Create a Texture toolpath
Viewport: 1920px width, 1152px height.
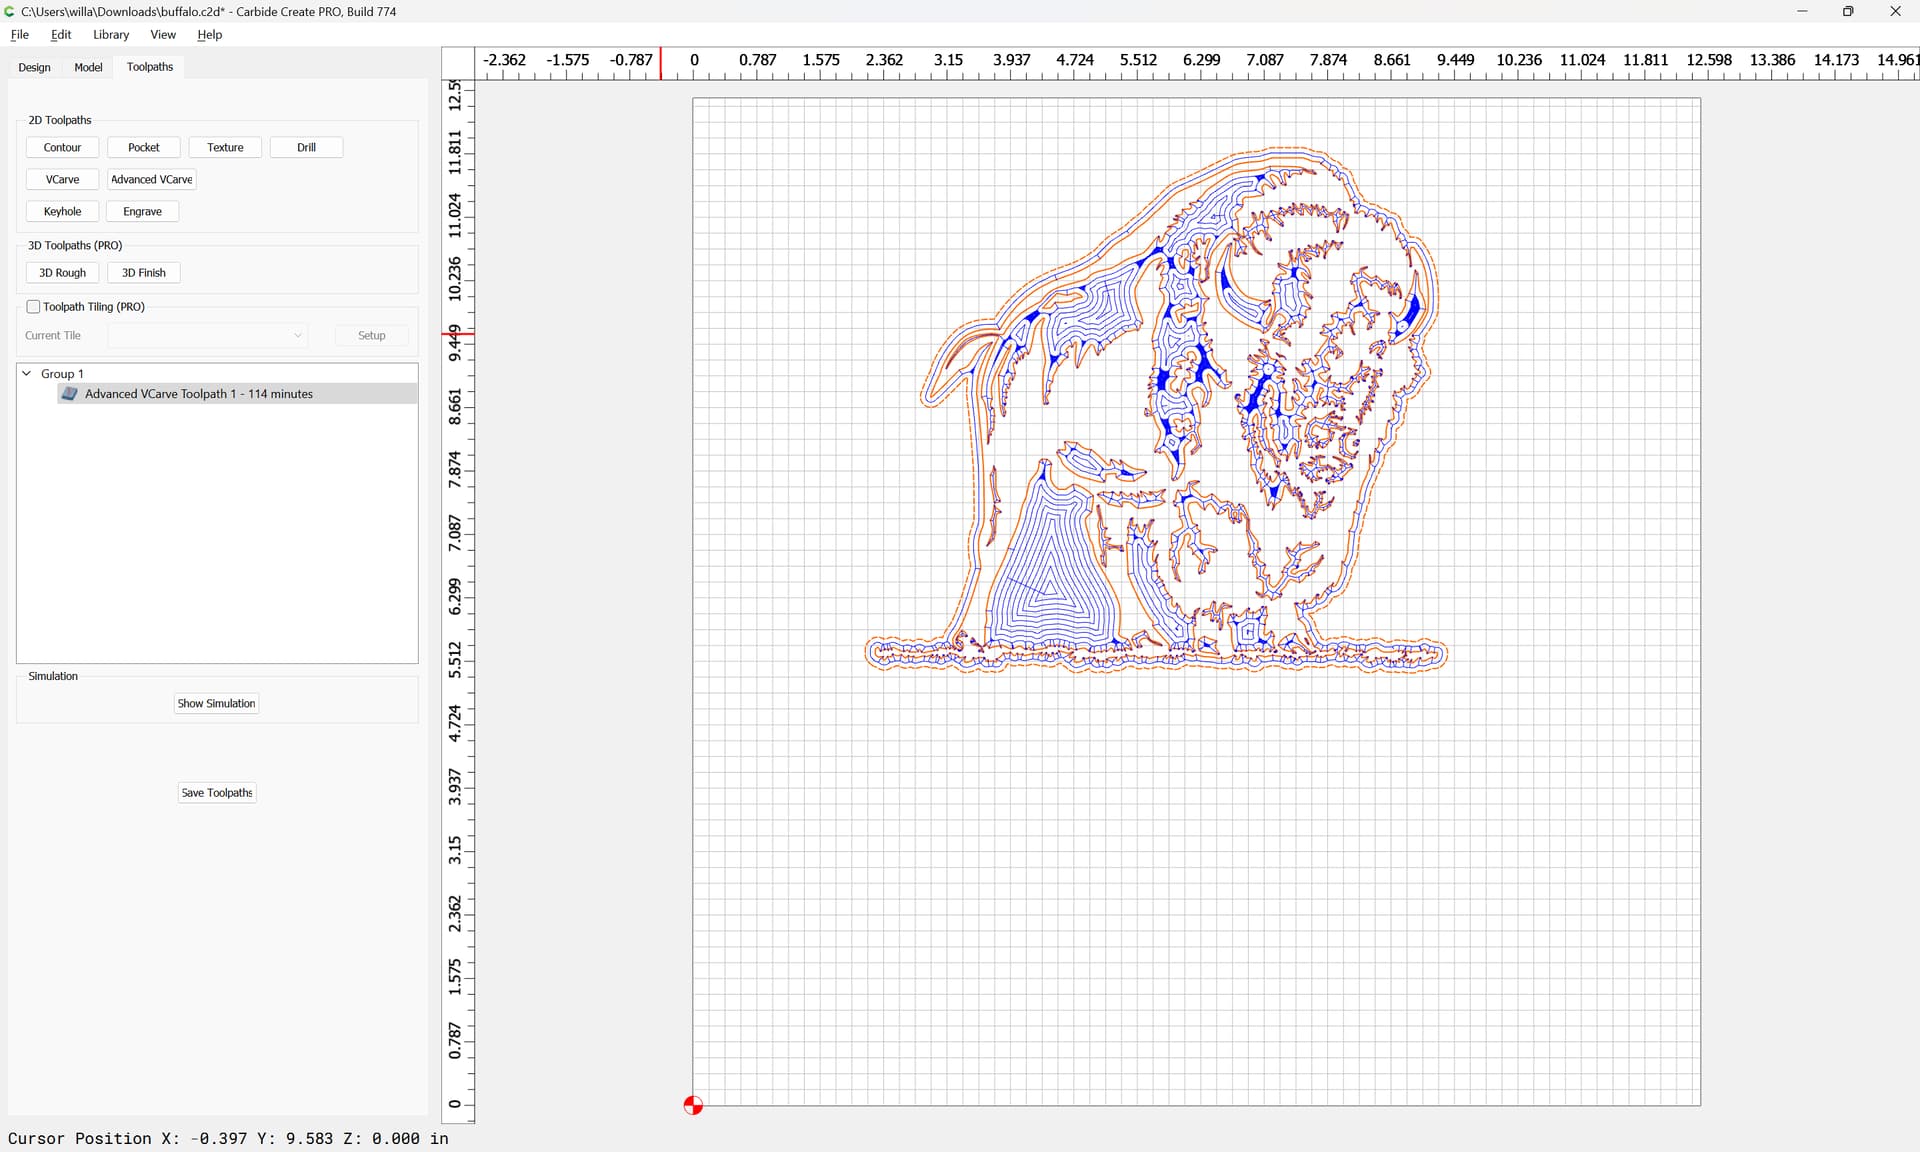coord(225,147)
